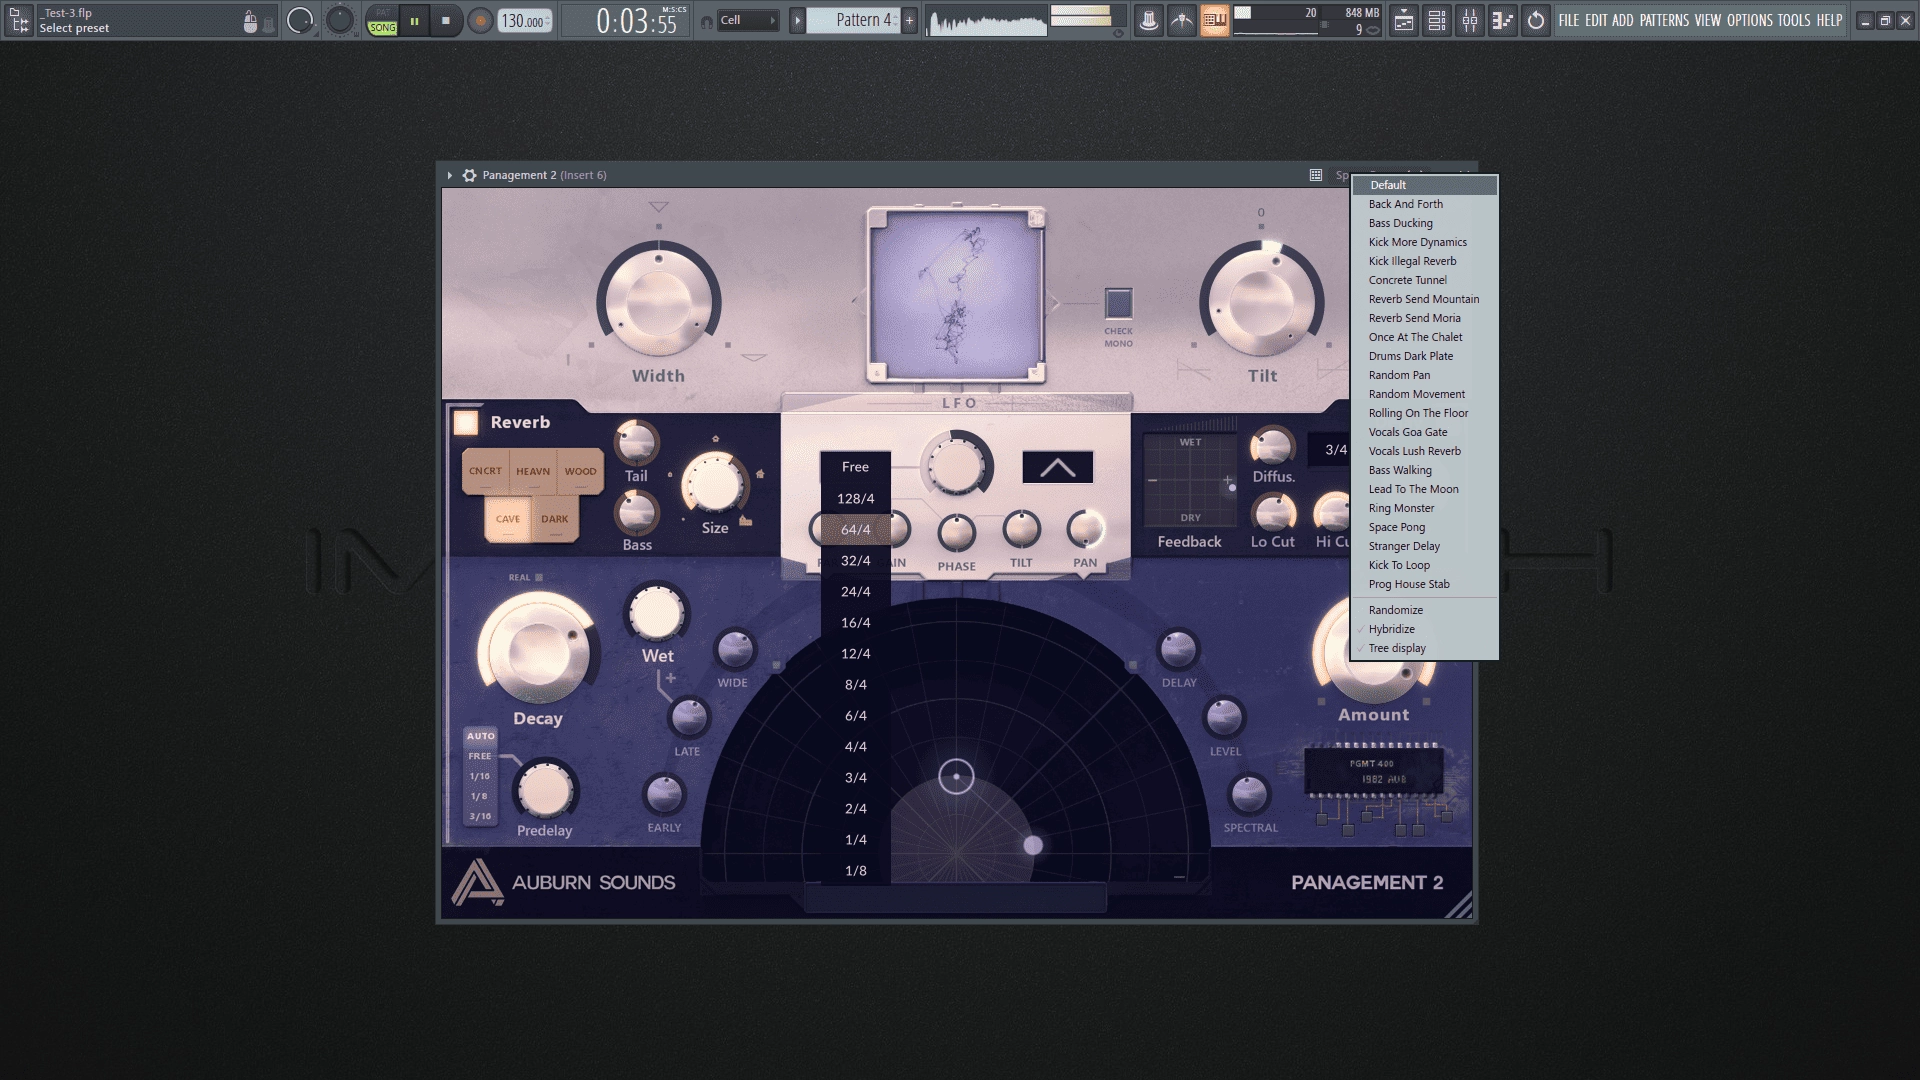Viewport: 1920px width, 1080px height.
Task: Choose 8/4 in LFO rate list
Action: pyautogui.click(x=855, y=684)
